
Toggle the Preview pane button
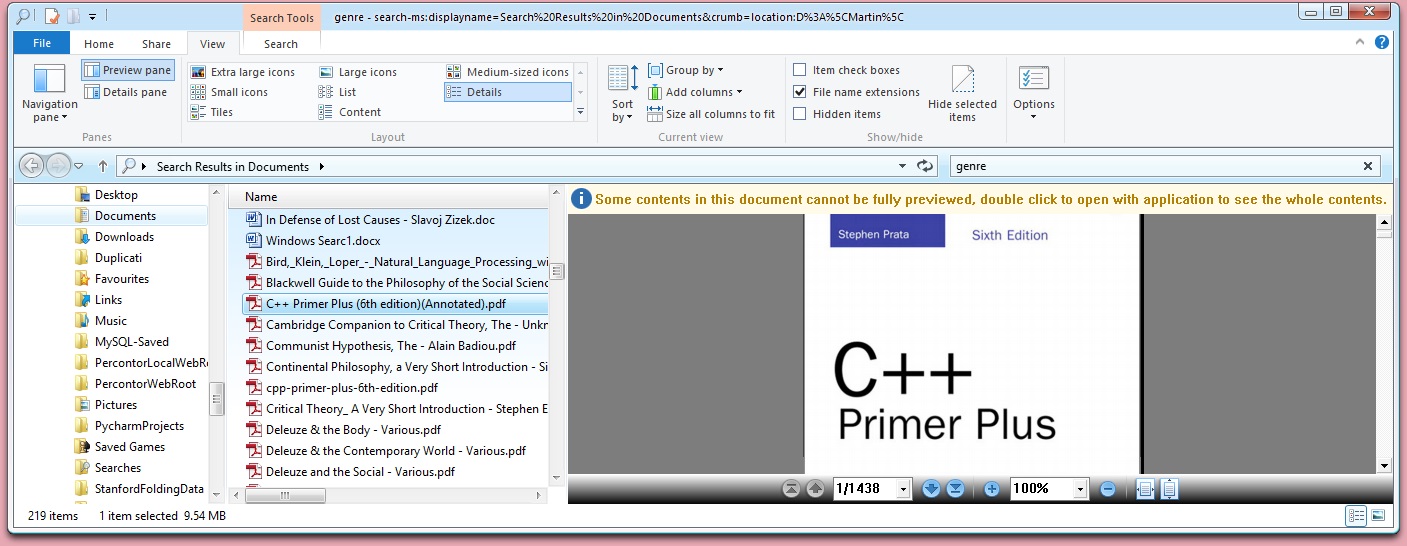click(128, 70)
